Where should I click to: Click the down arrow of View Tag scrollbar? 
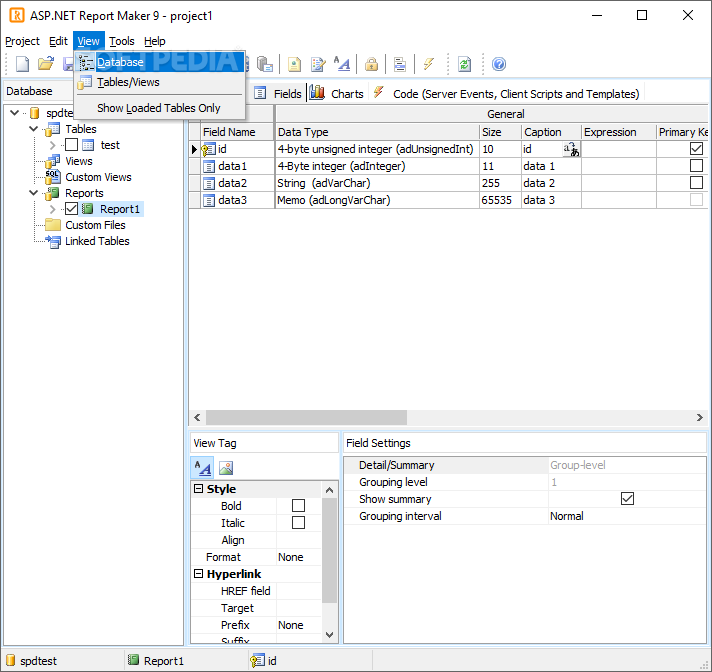pyautogui.click(x=330, y=634)
